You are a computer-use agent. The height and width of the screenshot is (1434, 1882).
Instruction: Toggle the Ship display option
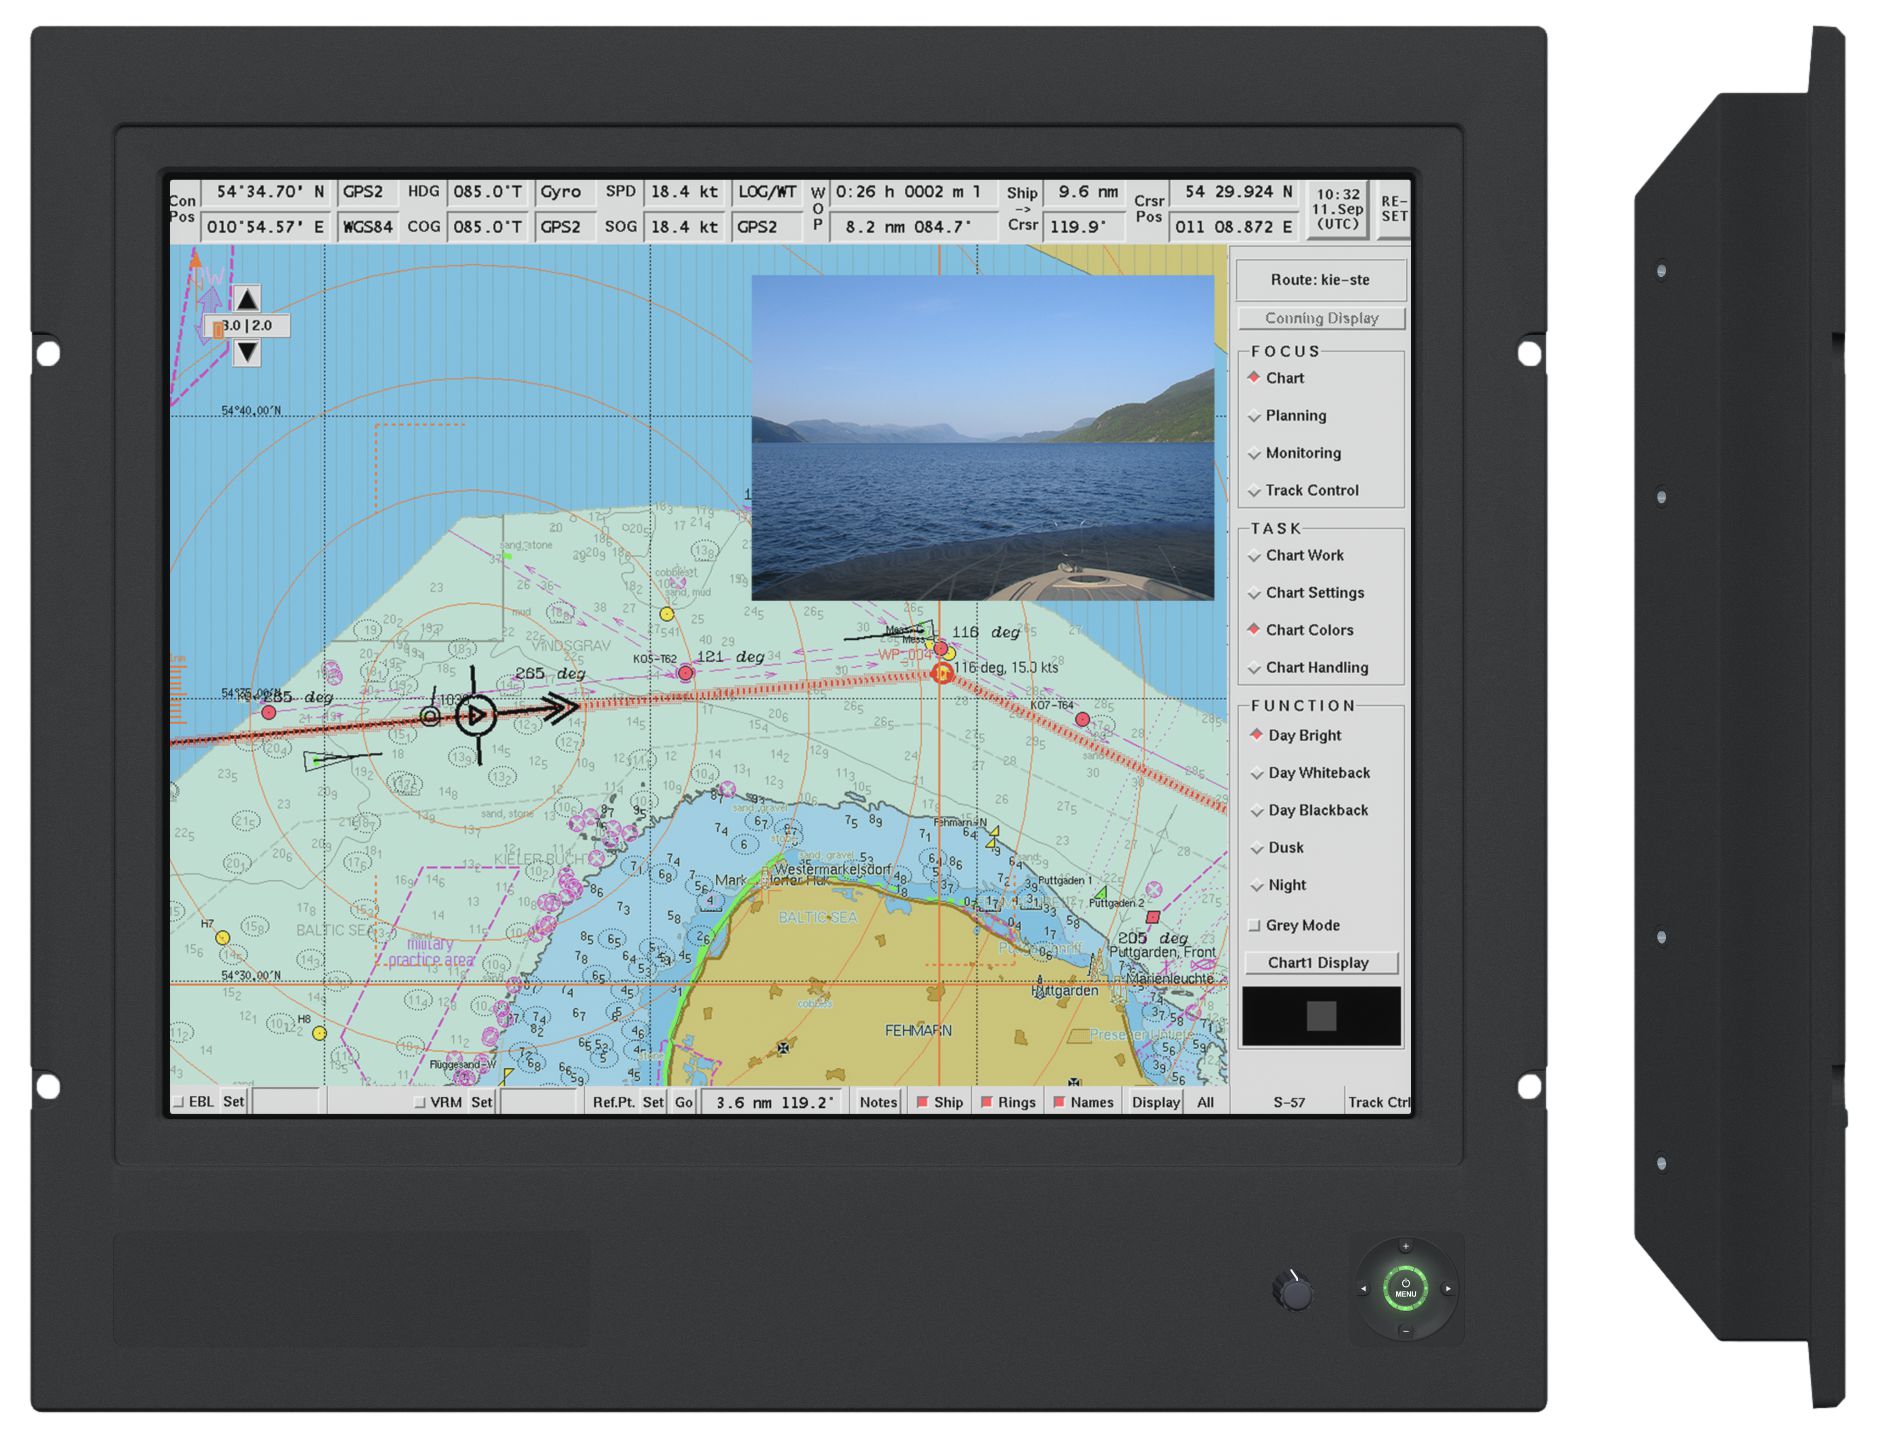939,1102
